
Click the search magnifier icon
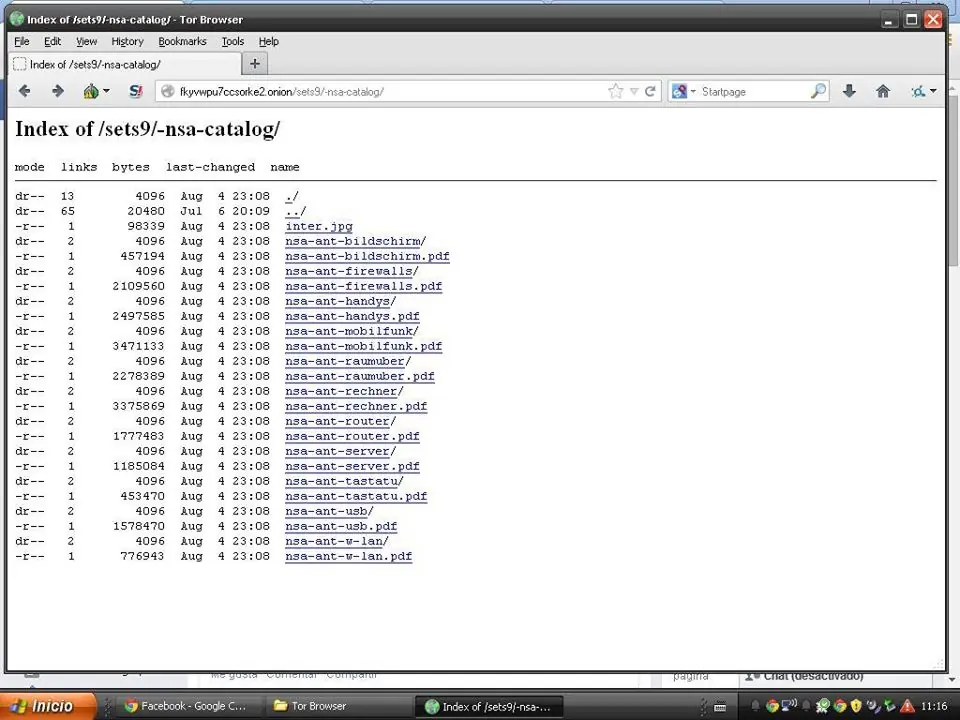[819, 91]
